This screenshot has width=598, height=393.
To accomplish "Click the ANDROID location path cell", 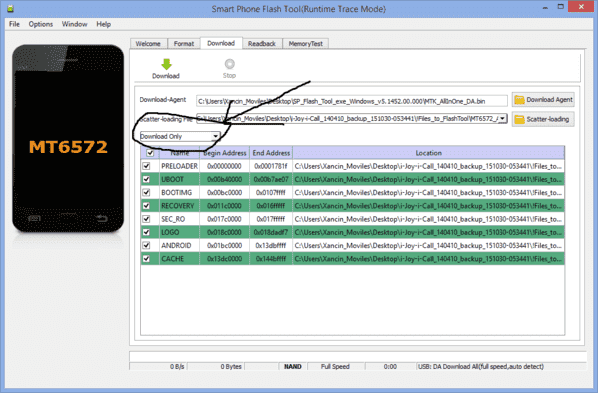I will [x=429, y=245].
